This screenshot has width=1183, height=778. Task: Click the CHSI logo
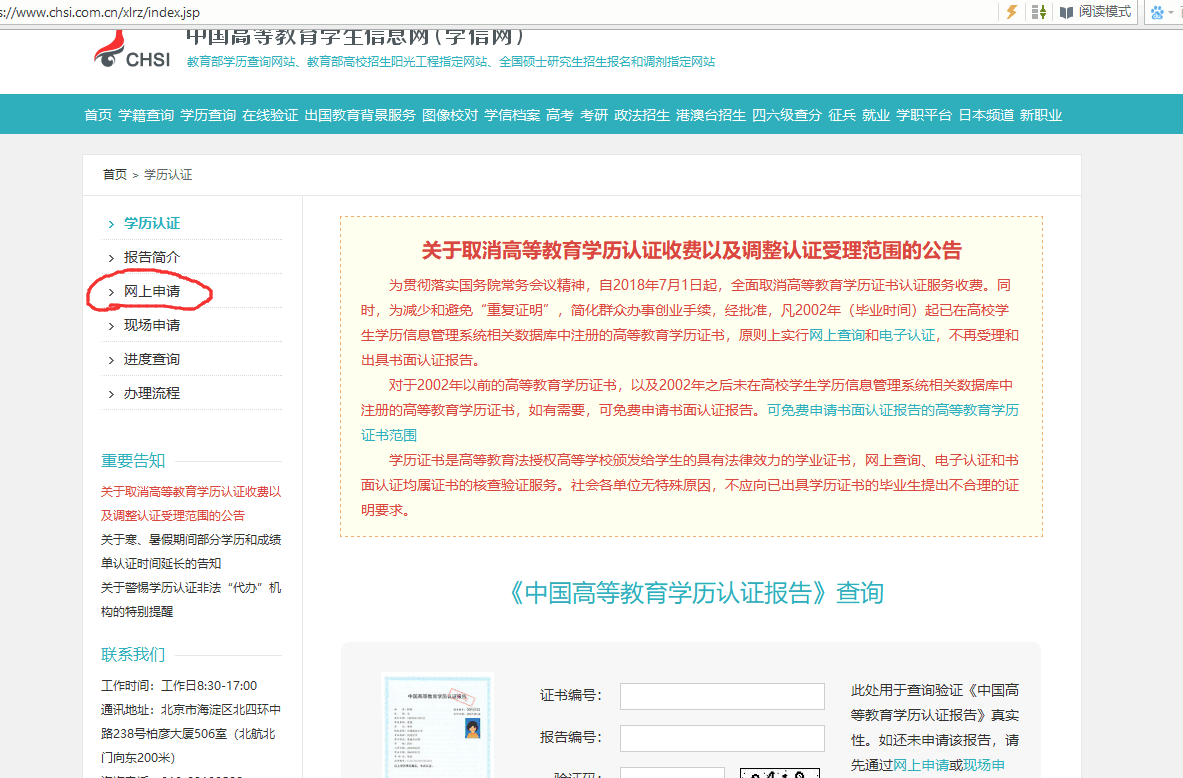[132, 50]
